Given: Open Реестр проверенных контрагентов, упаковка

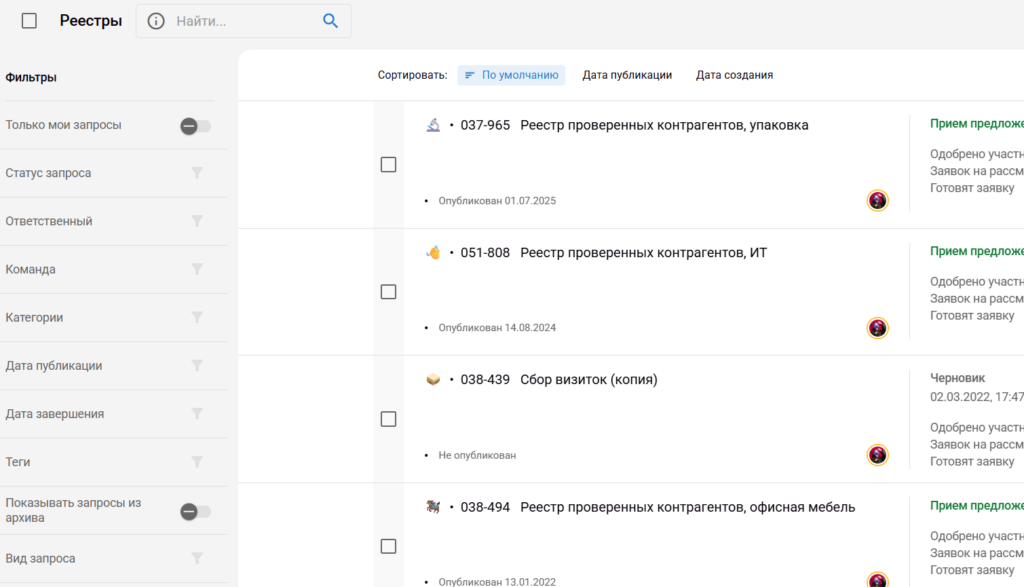Looking at the screenshot, I should click(x=664, y=125).
